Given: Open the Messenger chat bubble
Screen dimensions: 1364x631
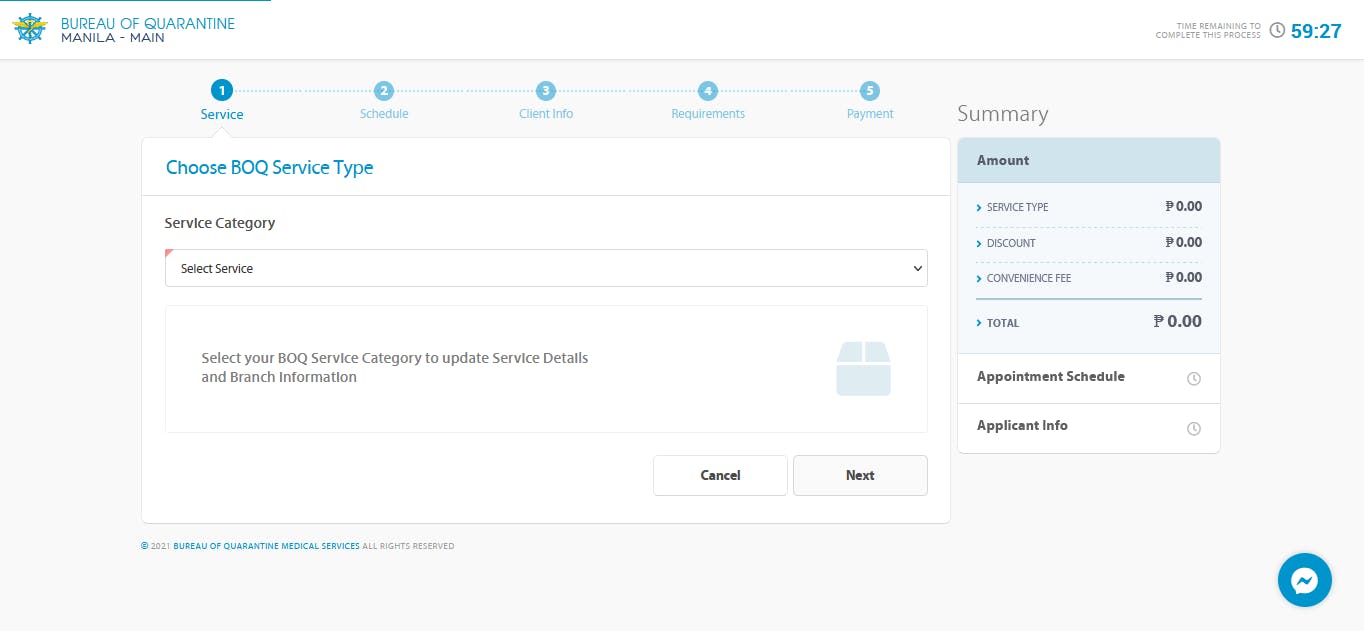Looking at the screenshot, I should (1304, 580).
